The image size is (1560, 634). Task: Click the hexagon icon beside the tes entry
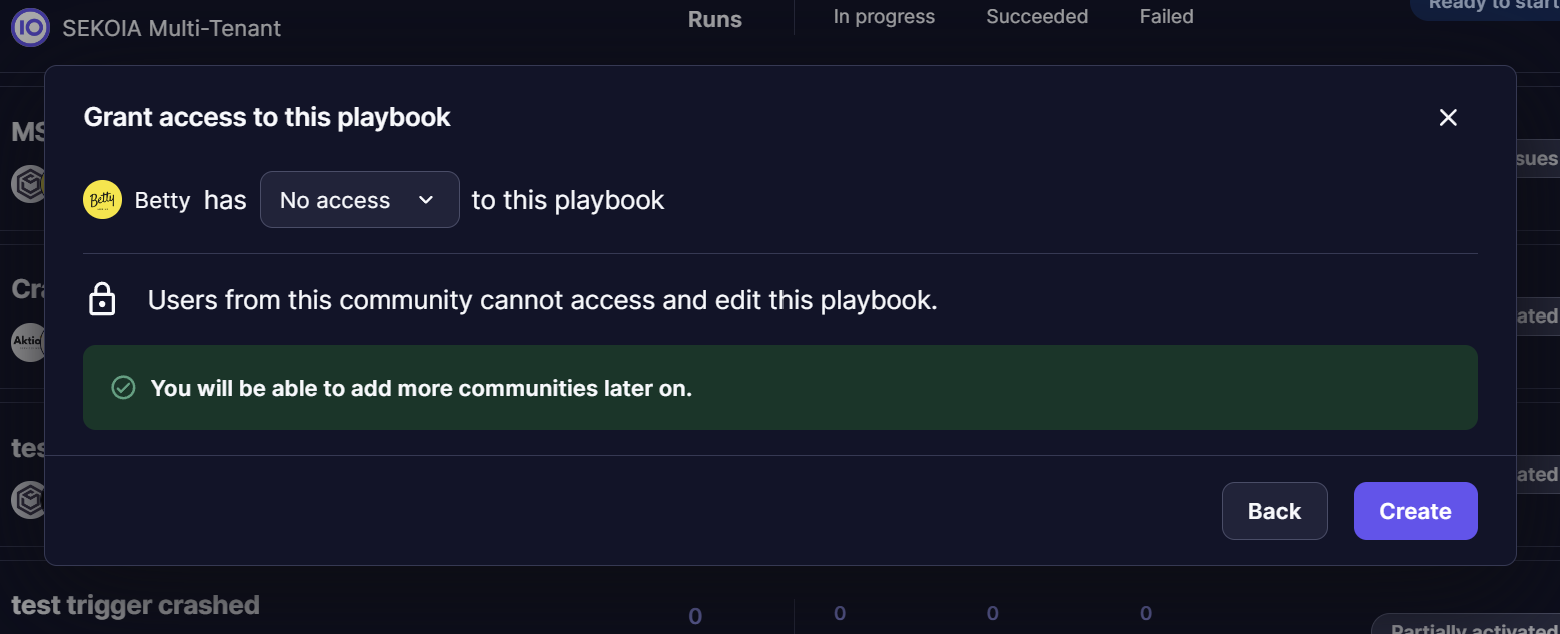(25, 500)
